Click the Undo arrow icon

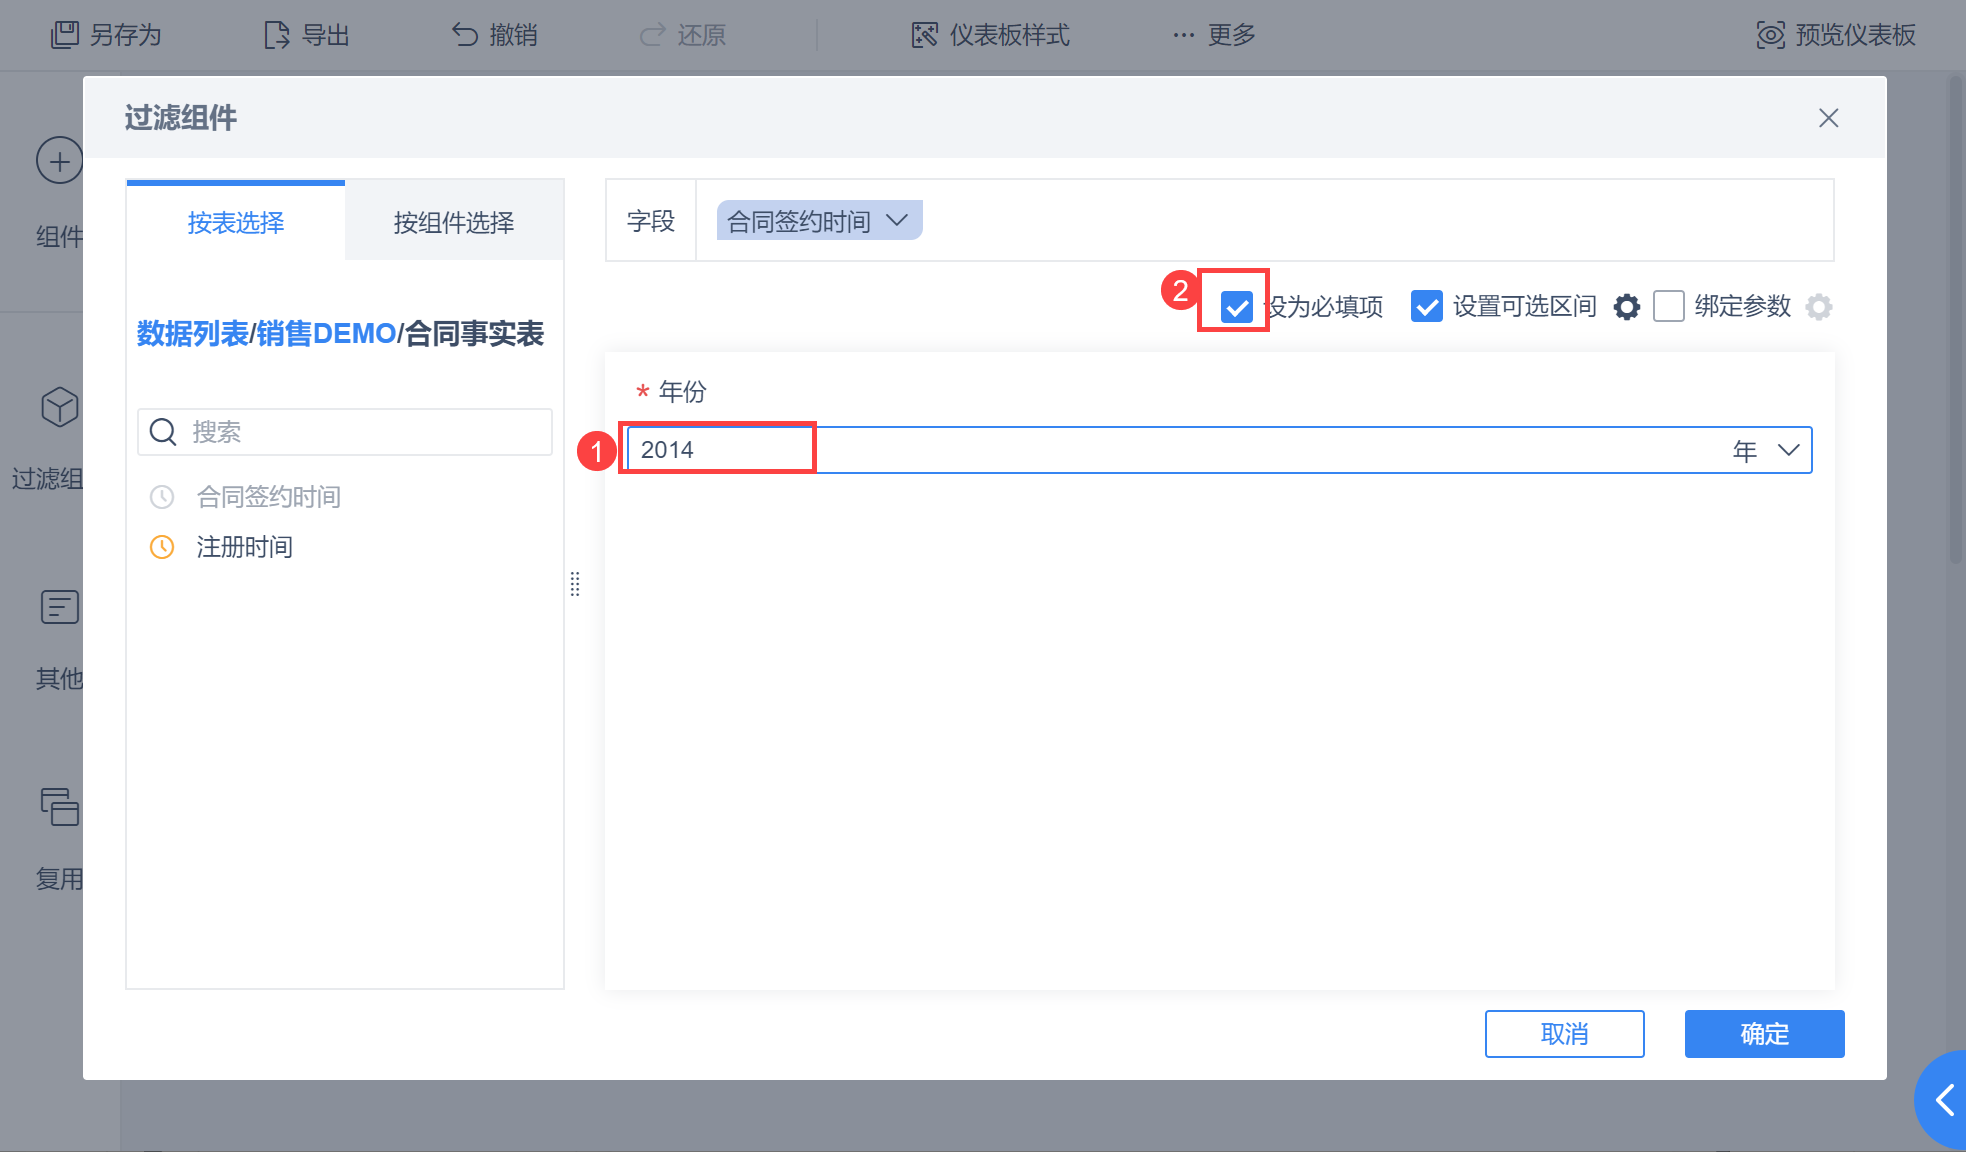[x=465, y=35]
